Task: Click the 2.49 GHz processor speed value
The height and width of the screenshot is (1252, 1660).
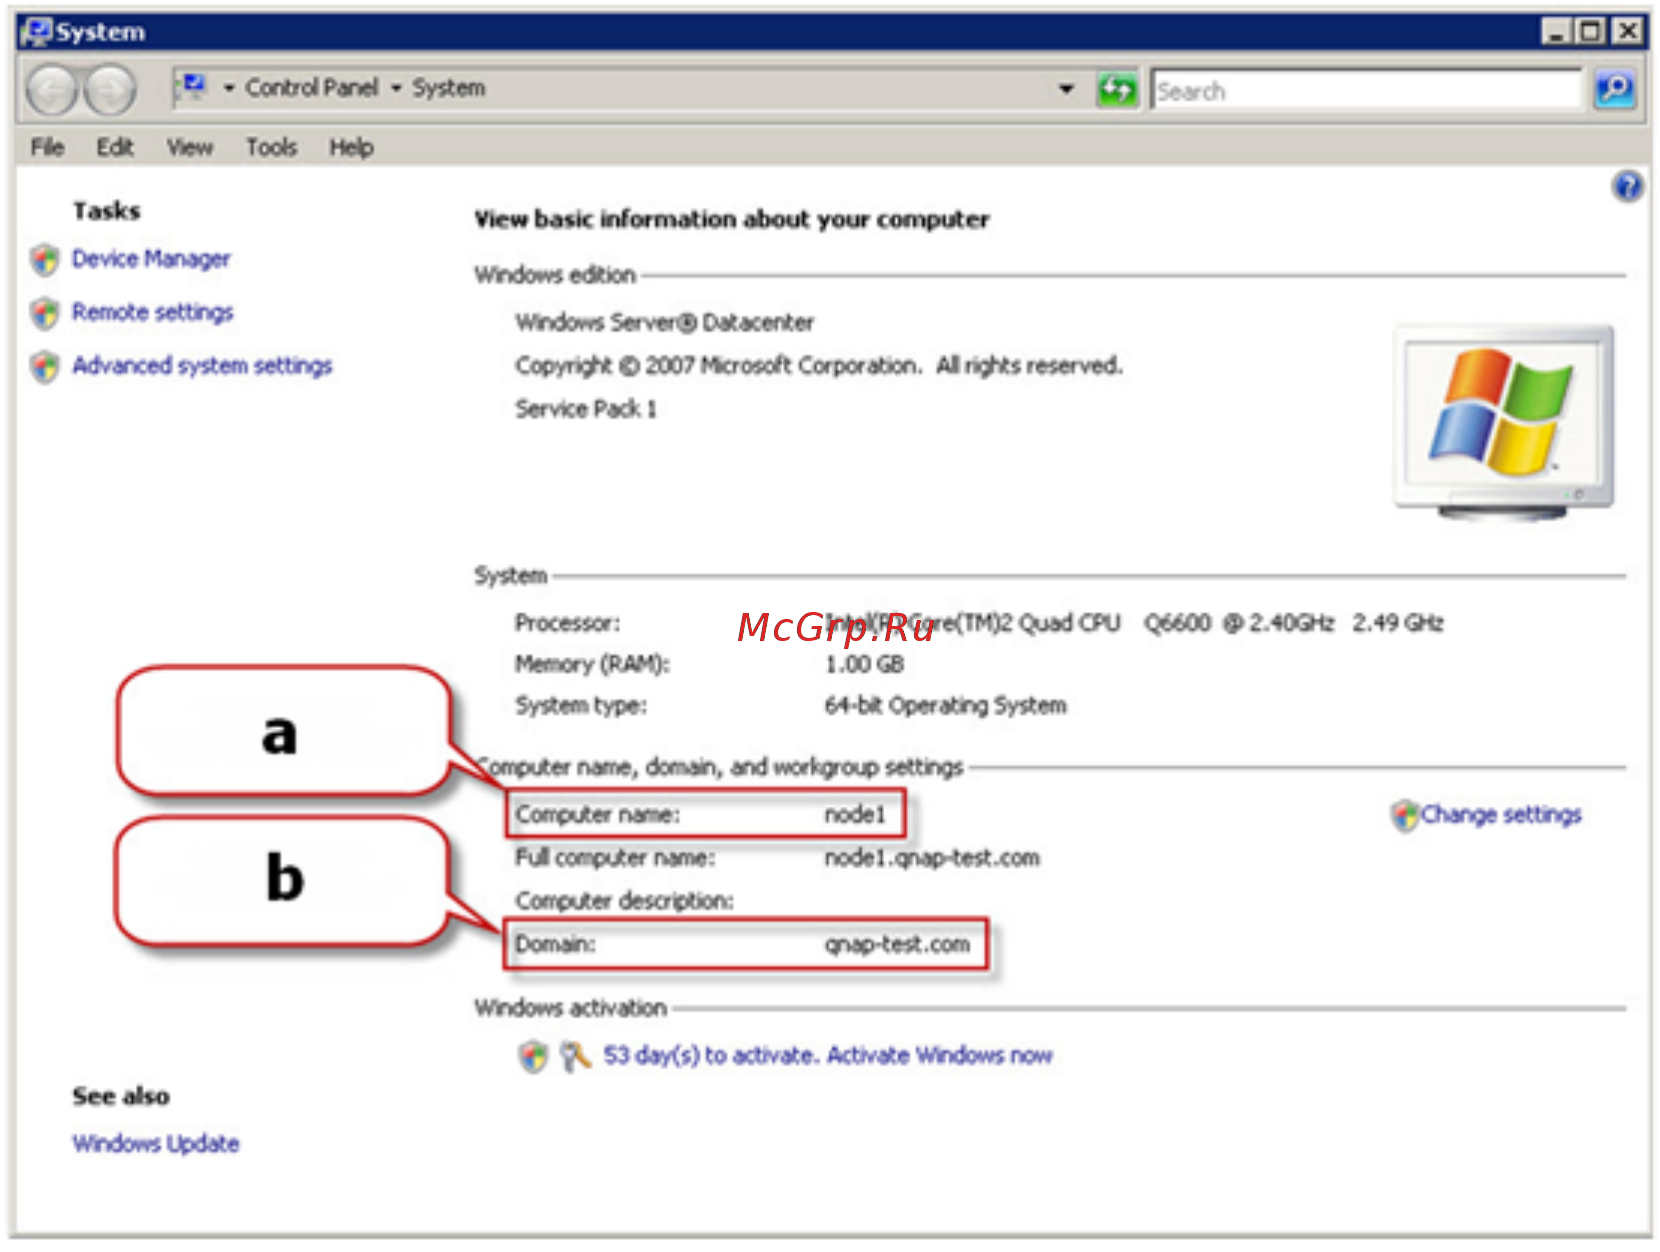Action: [x=1397, y=623]
